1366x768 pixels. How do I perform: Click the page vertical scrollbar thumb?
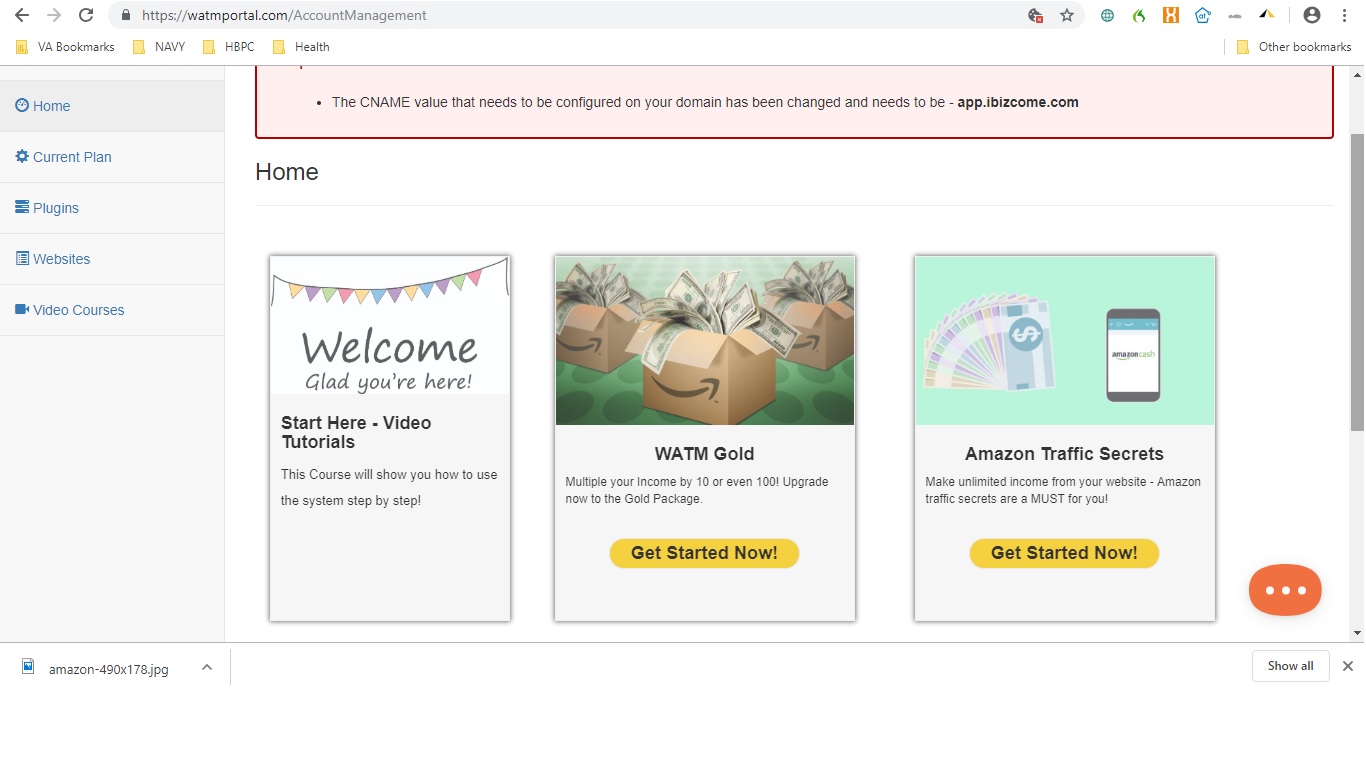pyautogui.click(x=1357, y=282)
